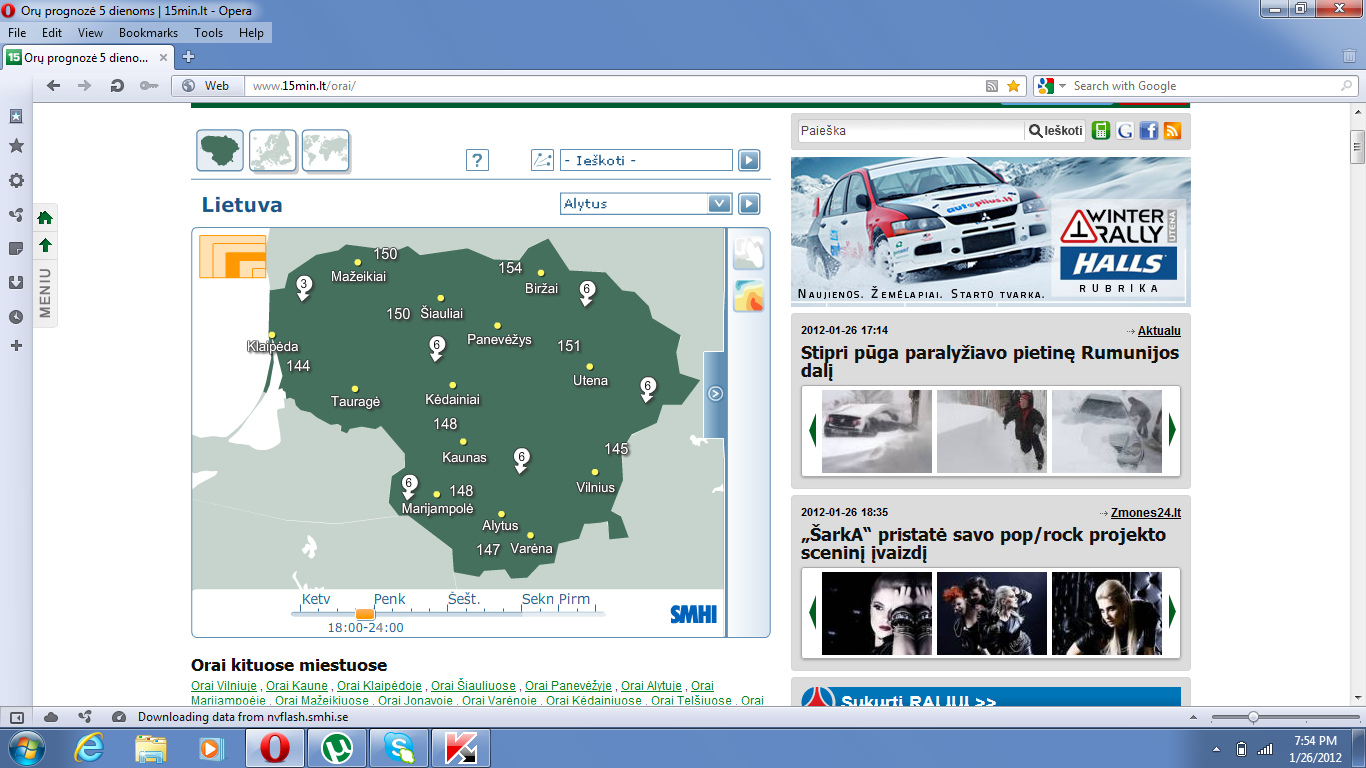Click the Ieškoti search button
This screenshot has width=1366, height=768.
click(1056, 130)
